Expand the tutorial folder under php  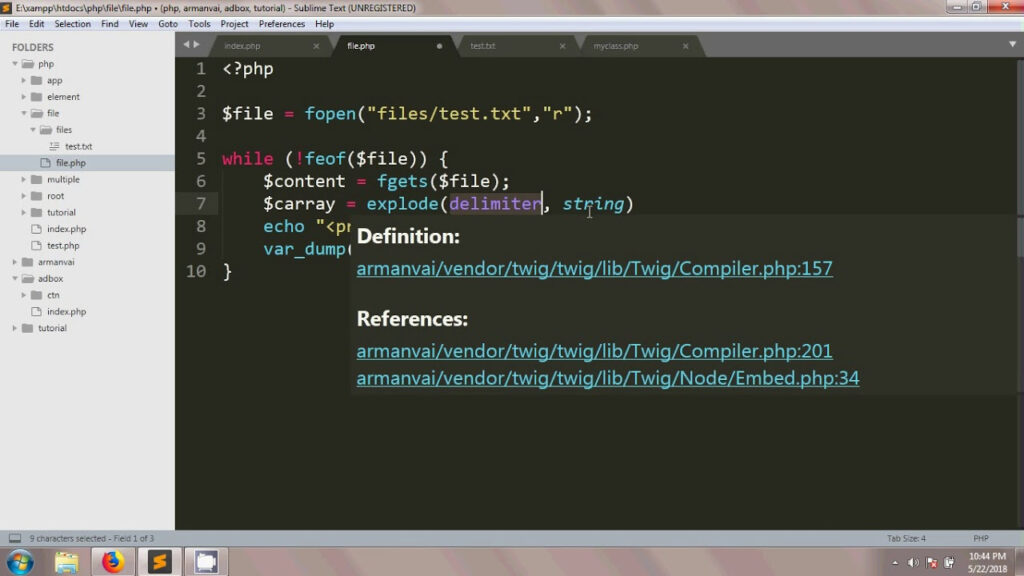click(x=24, y=212)
